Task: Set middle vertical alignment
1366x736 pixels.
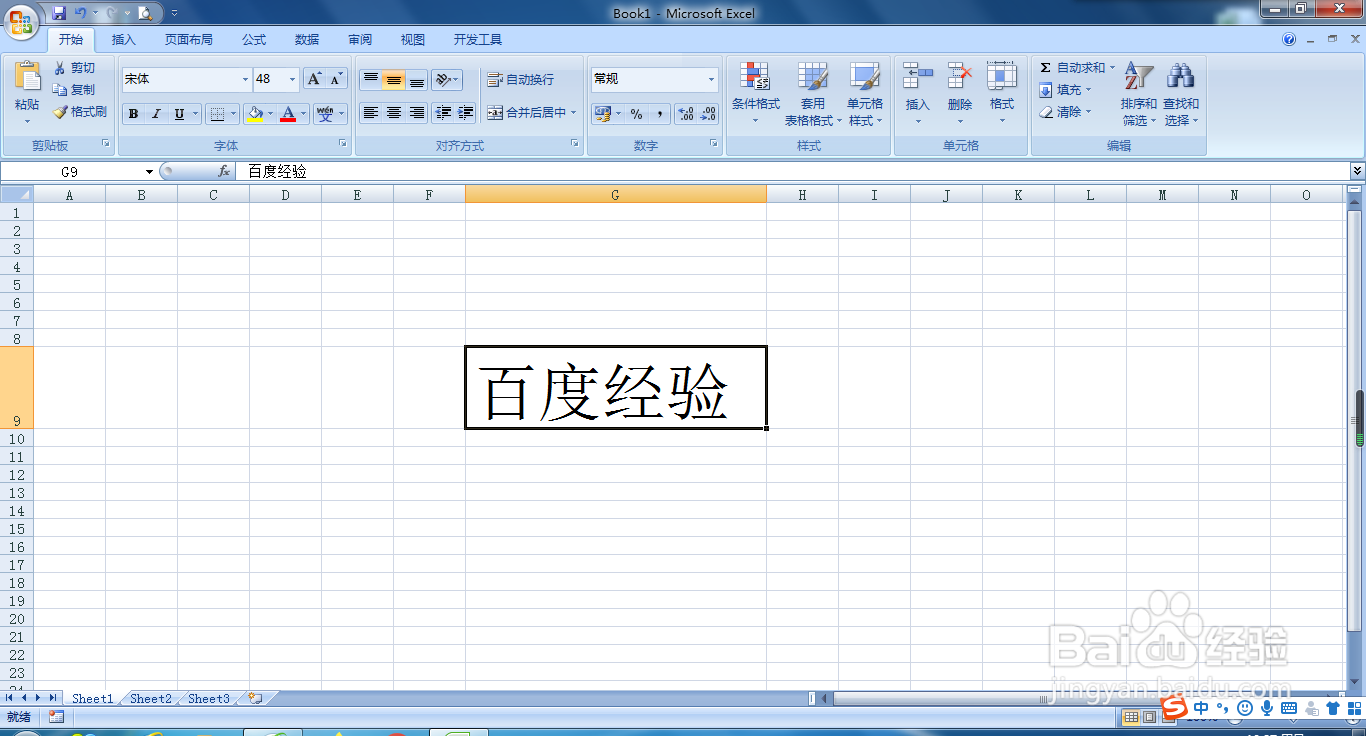Action: 394,79
